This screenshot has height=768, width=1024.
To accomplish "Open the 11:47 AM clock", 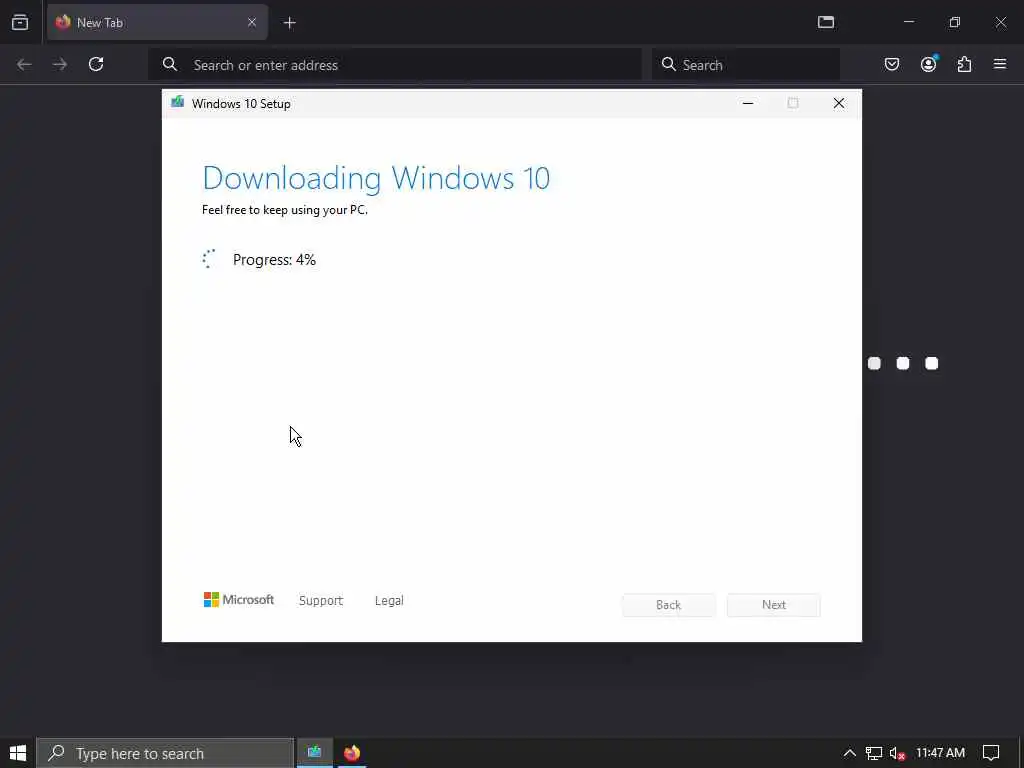I will 940,753.
